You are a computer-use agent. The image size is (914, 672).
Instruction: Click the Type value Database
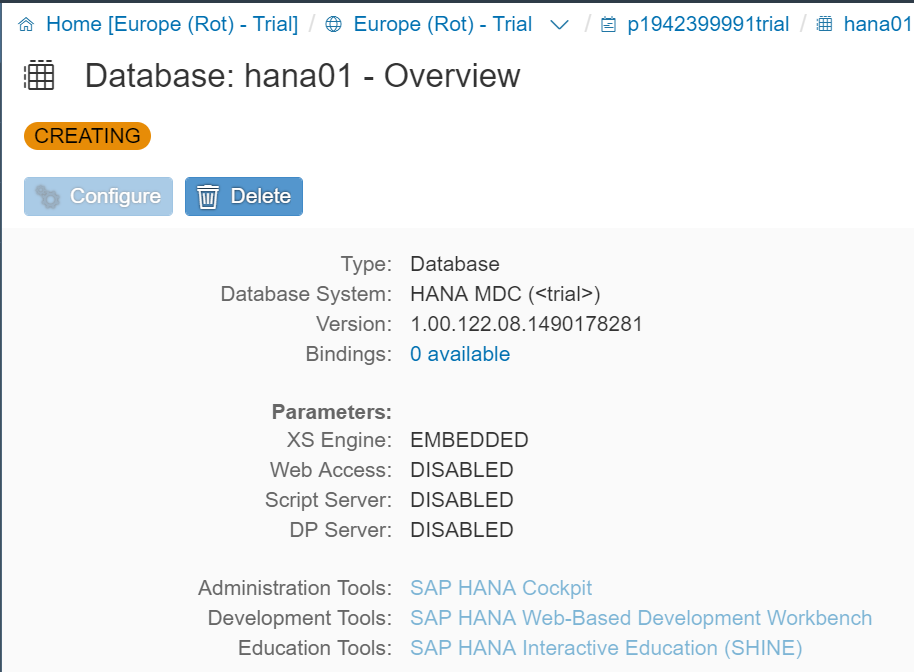(455, 264)
